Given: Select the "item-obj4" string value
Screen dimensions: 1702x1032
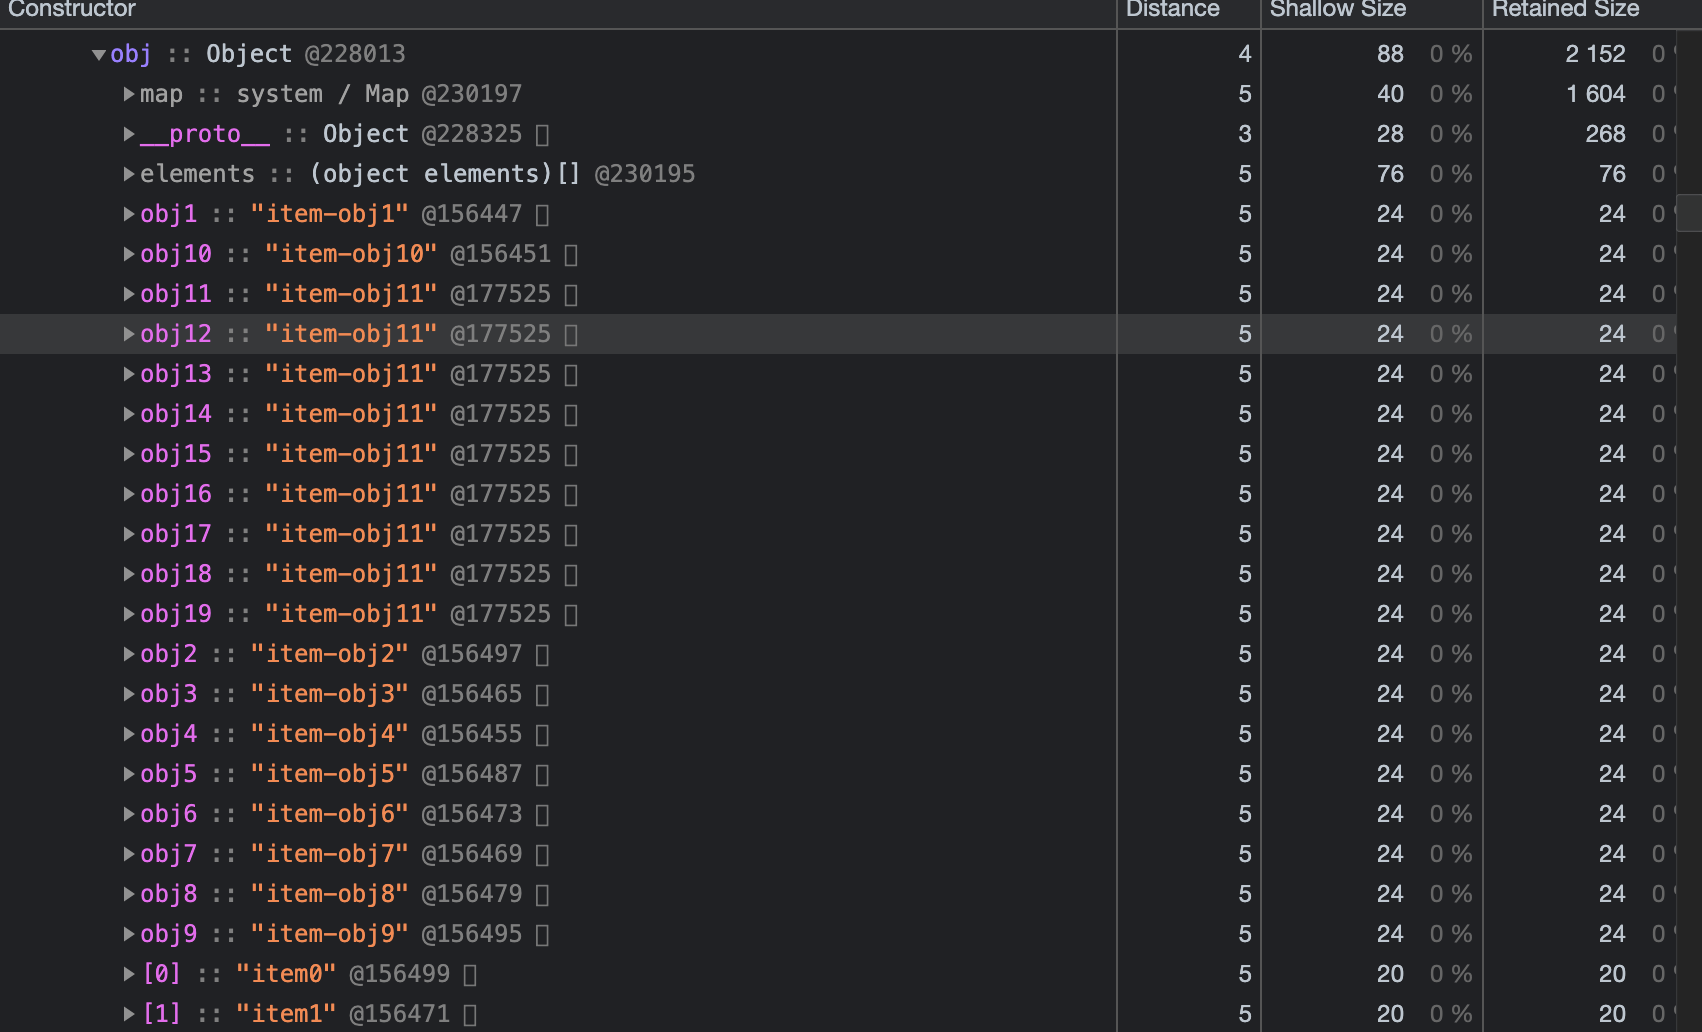Looking at the screenshot, I should click(329, 734).
